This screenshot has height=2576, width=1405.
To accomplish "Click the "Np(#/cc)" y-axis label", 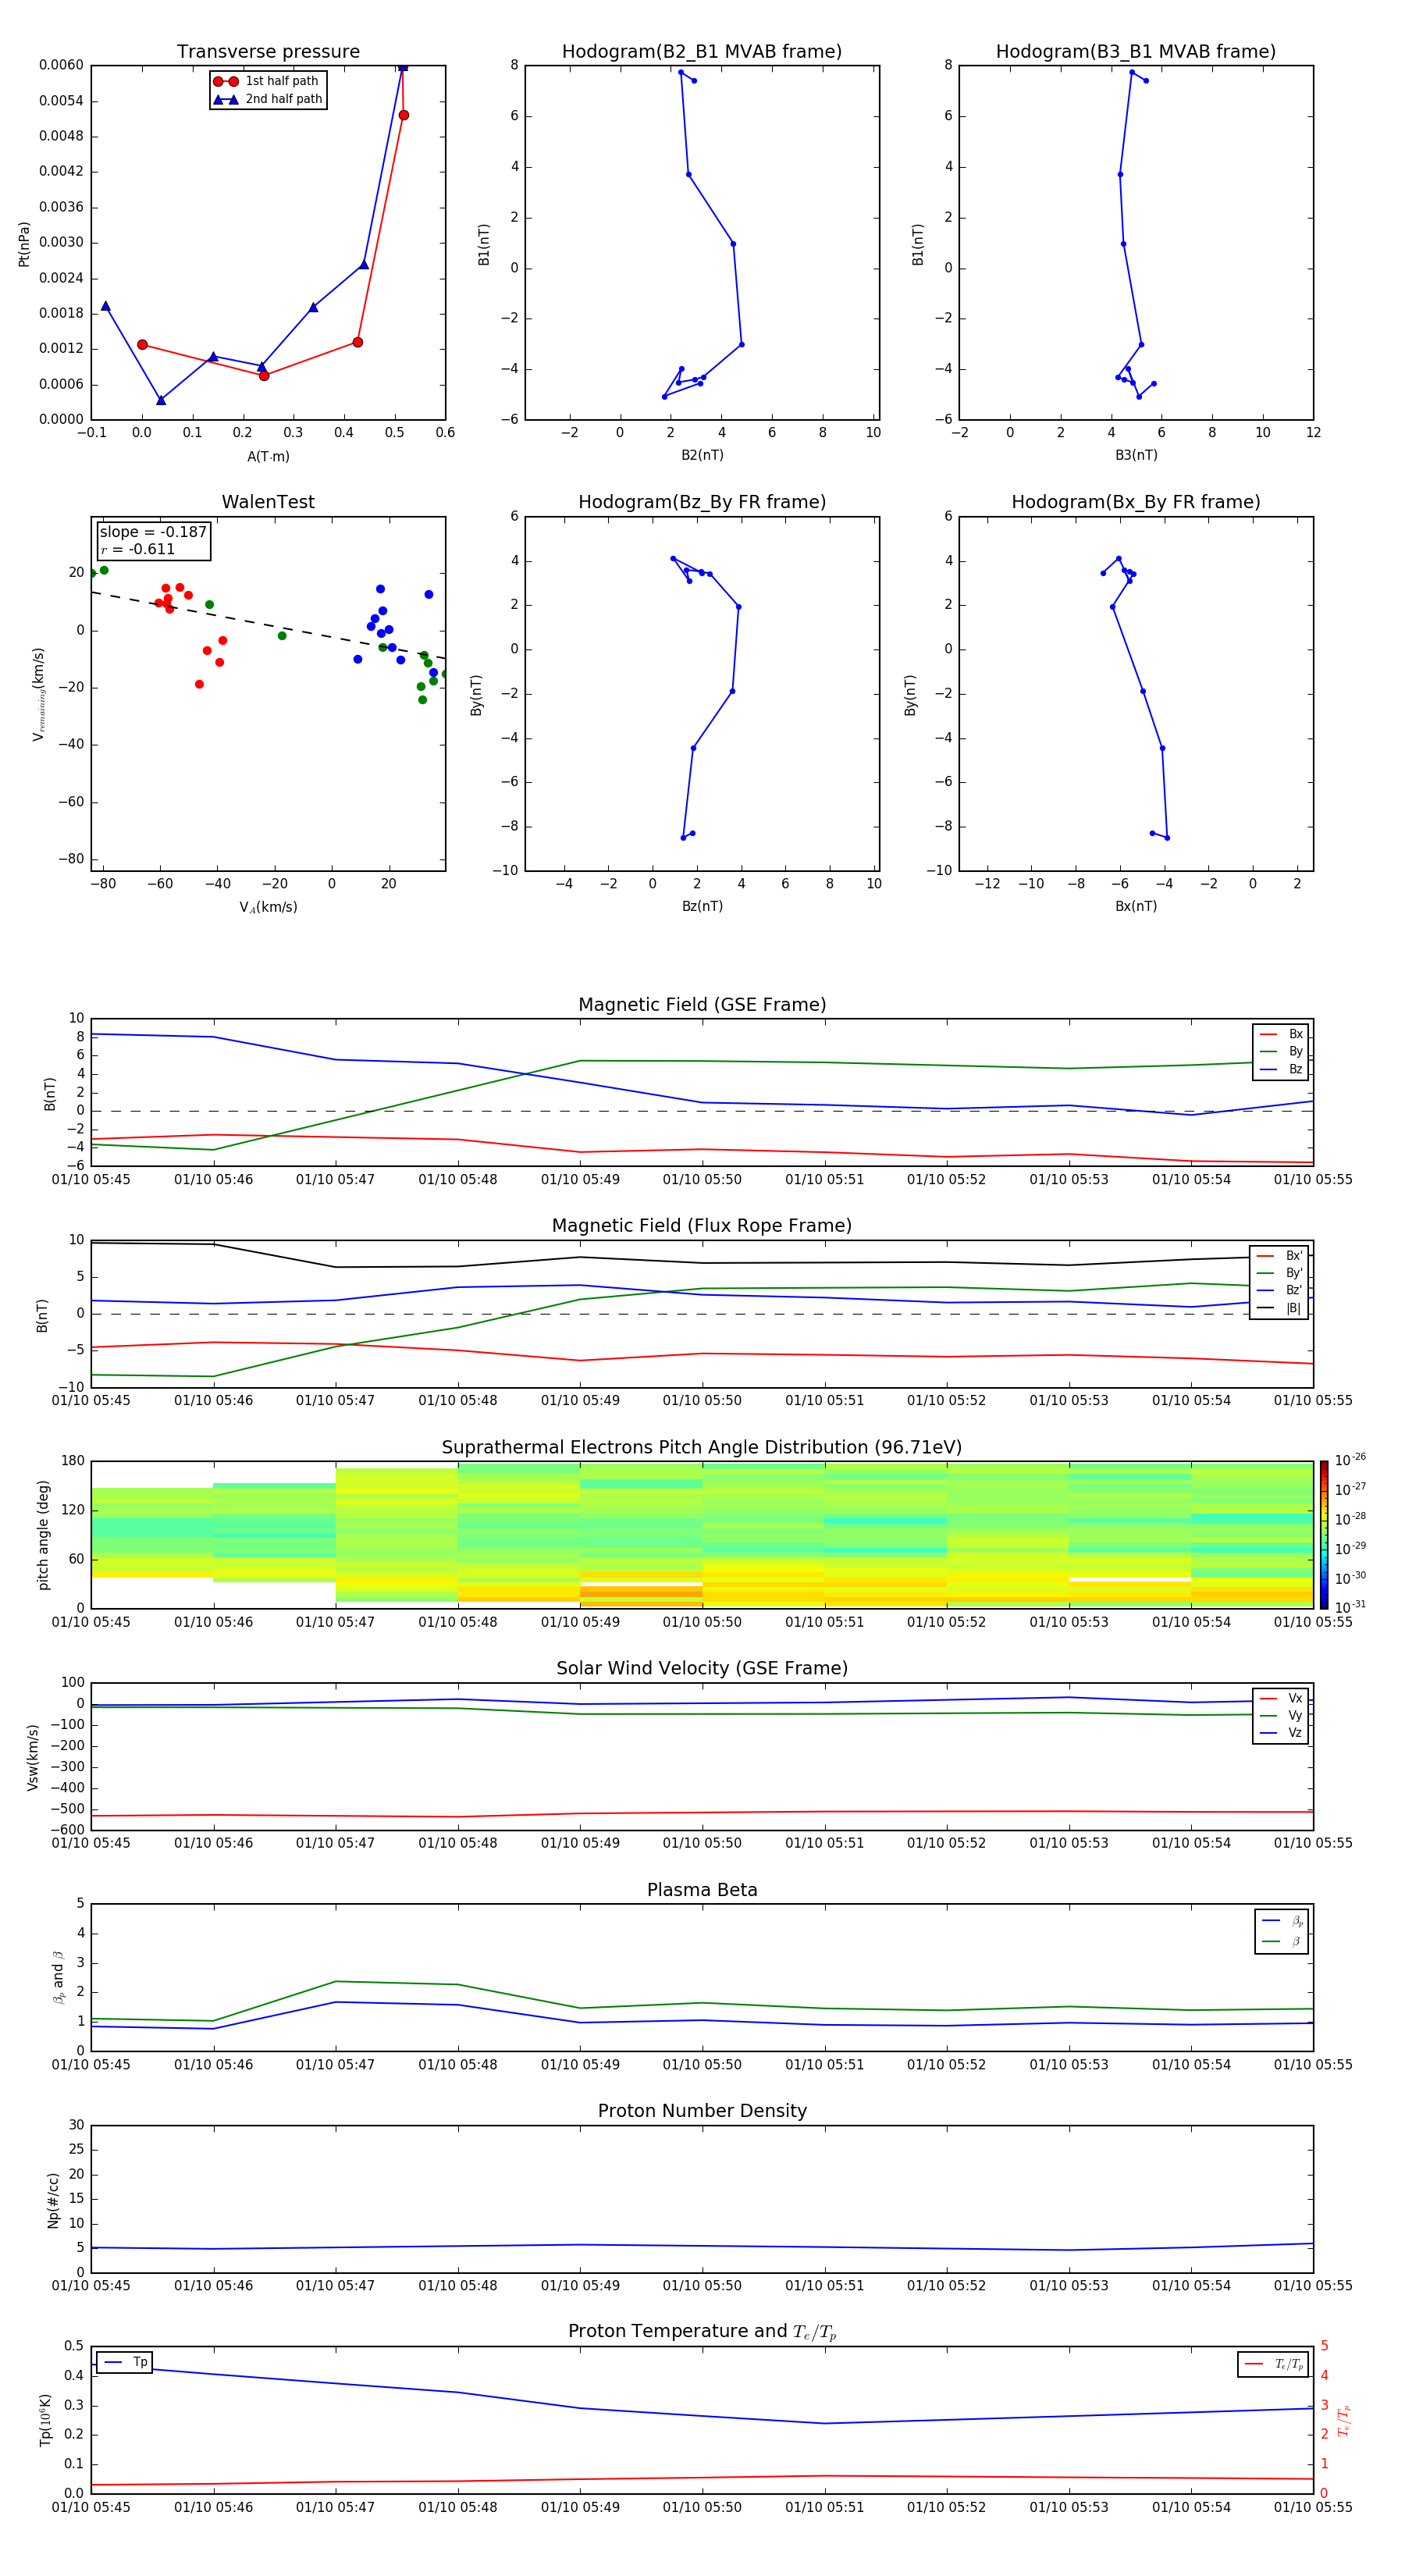I will (x=53, y=2200).
